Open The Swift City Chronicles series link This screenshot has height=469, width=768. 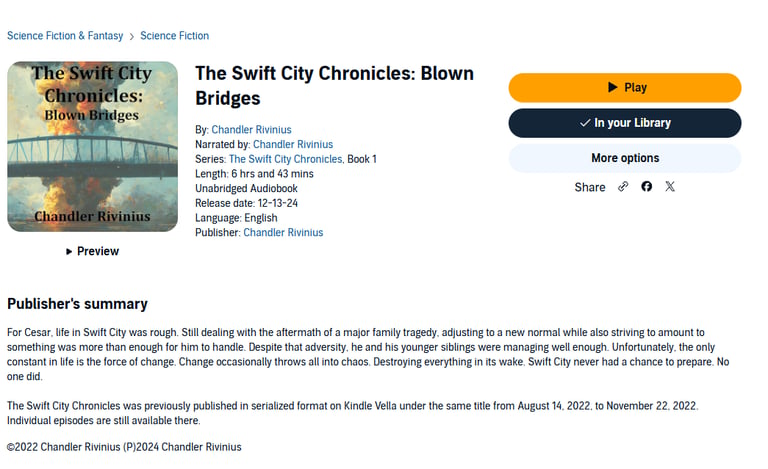point(286,159)
